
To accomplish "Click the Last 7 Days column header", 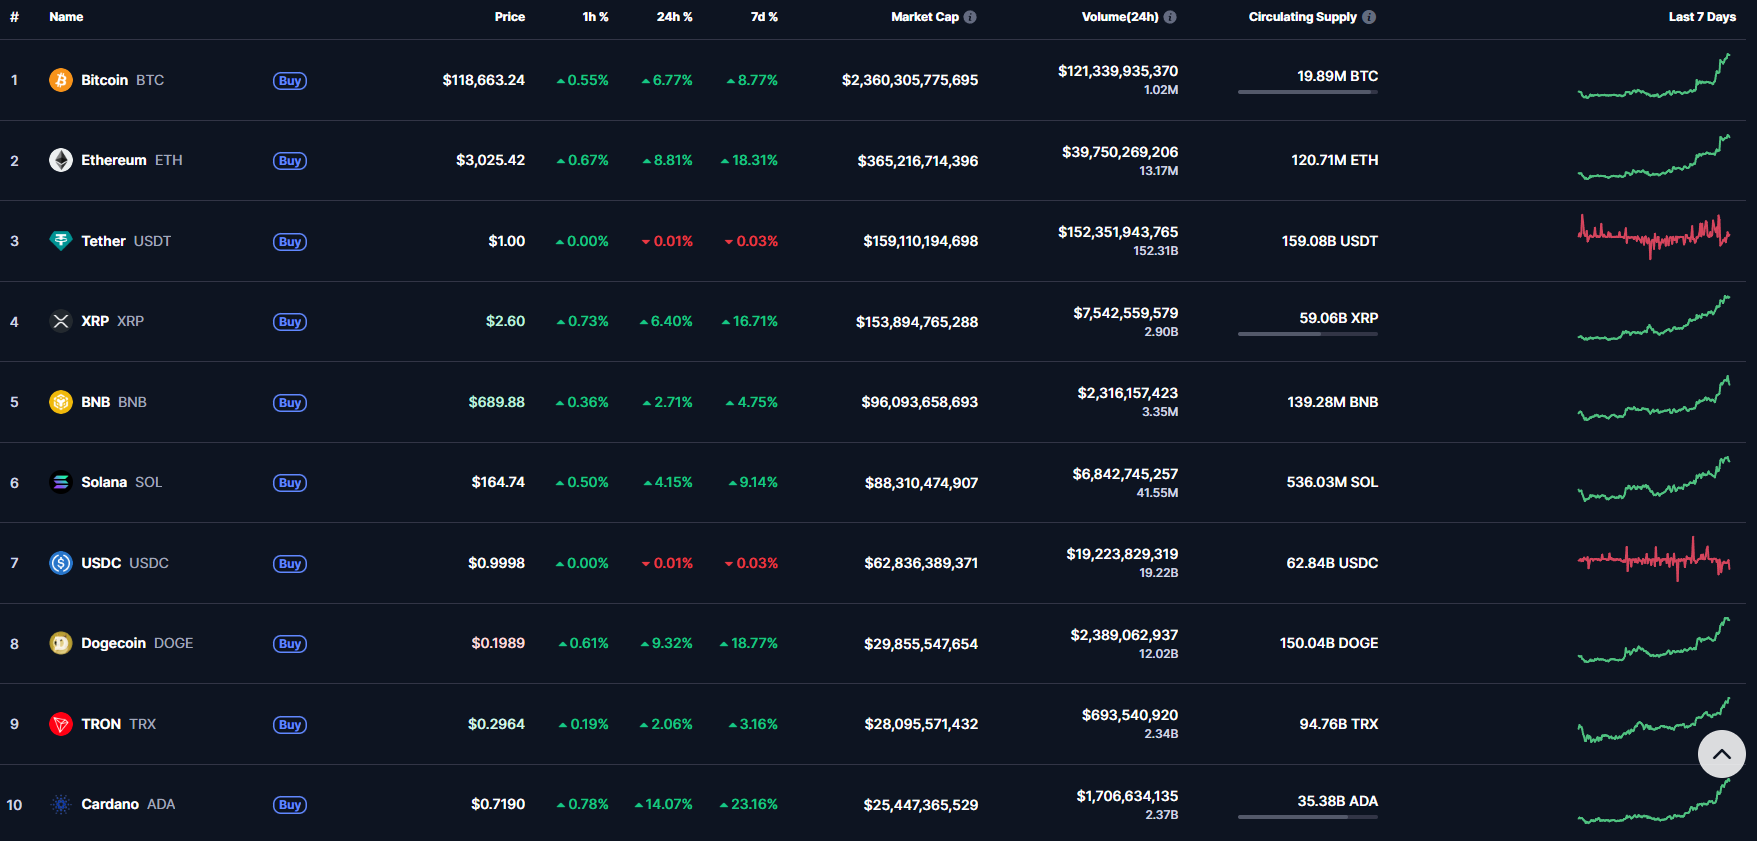I will point(1702,17).
